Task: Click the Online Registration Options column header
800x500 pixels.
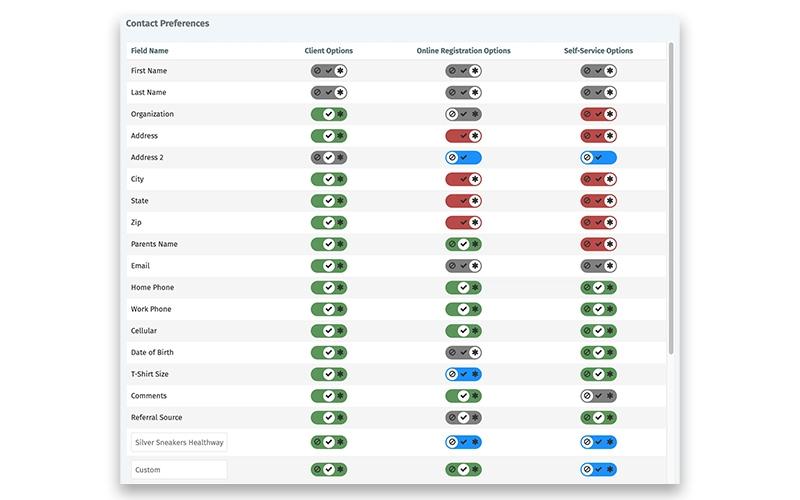Action: (x=463, y=51)
